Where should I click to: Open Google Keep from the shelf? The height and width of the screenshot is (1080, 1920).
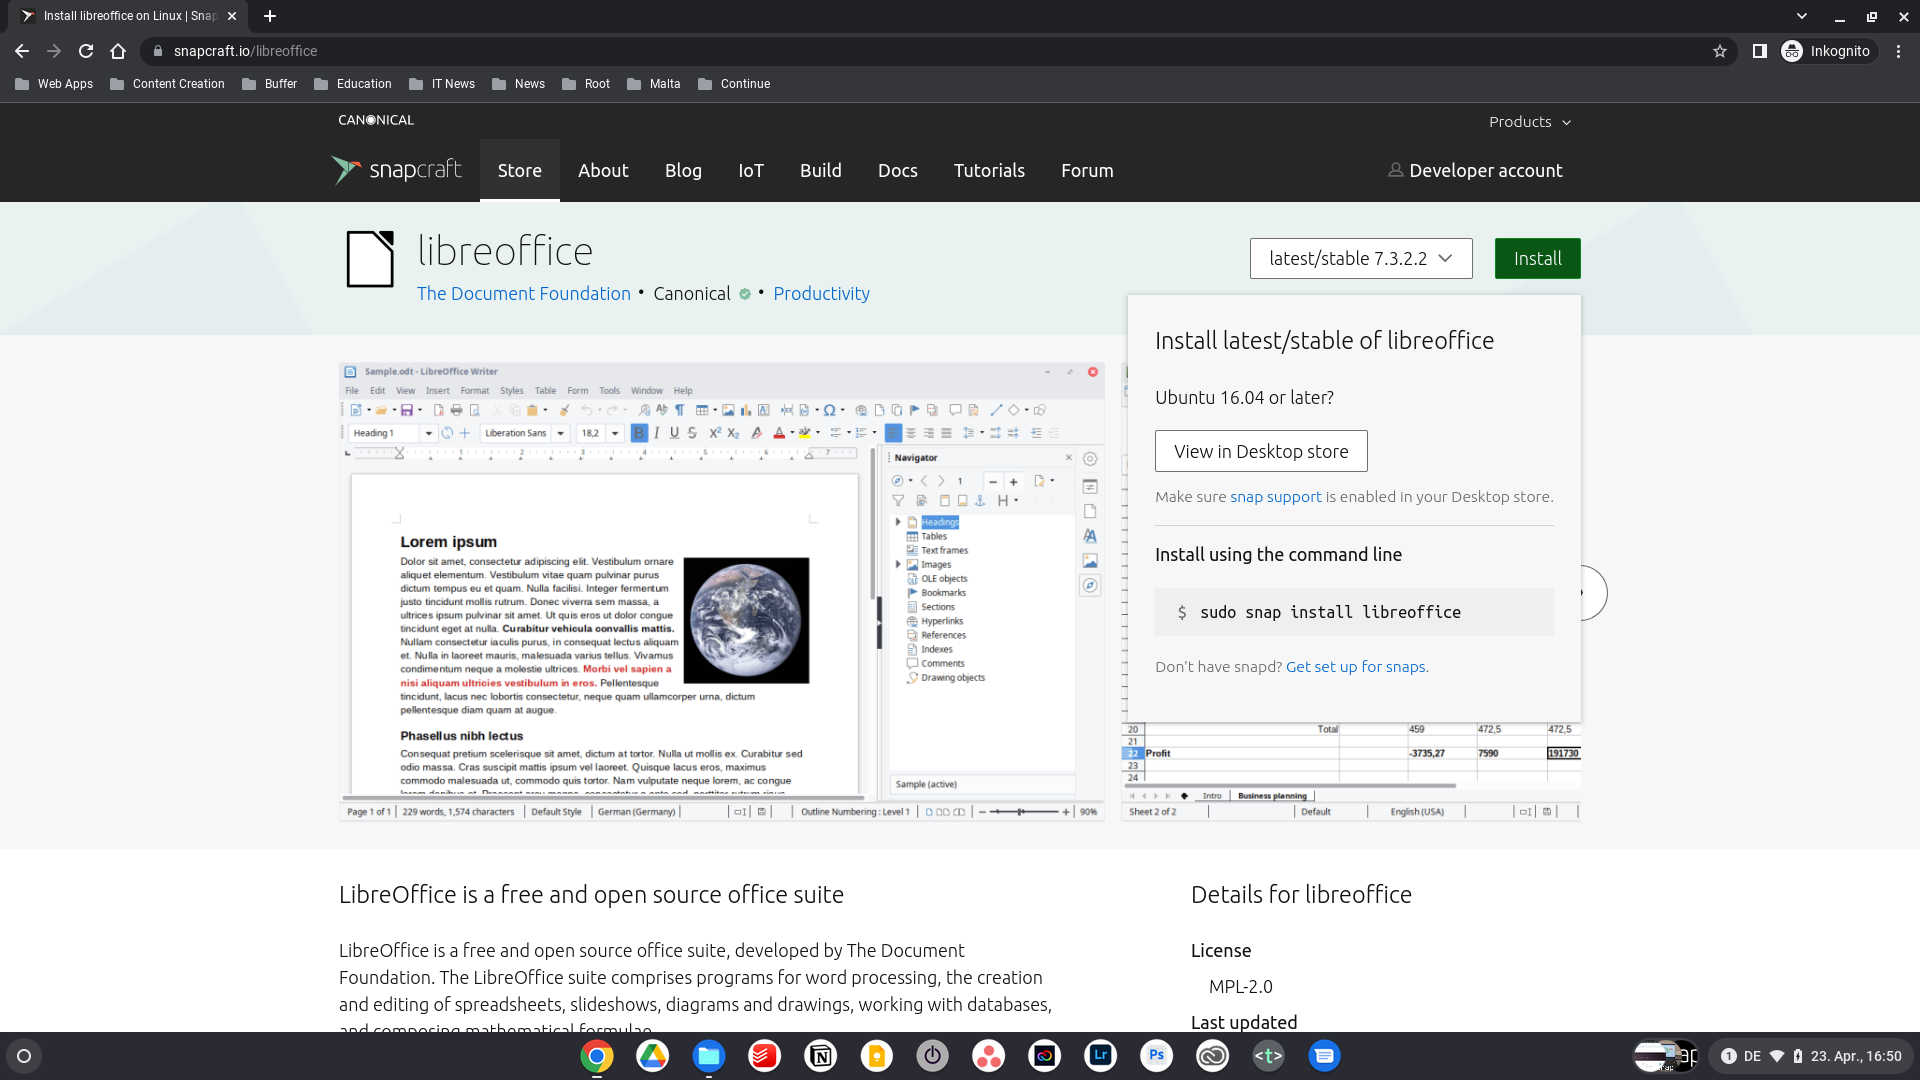coord(877,1056)
